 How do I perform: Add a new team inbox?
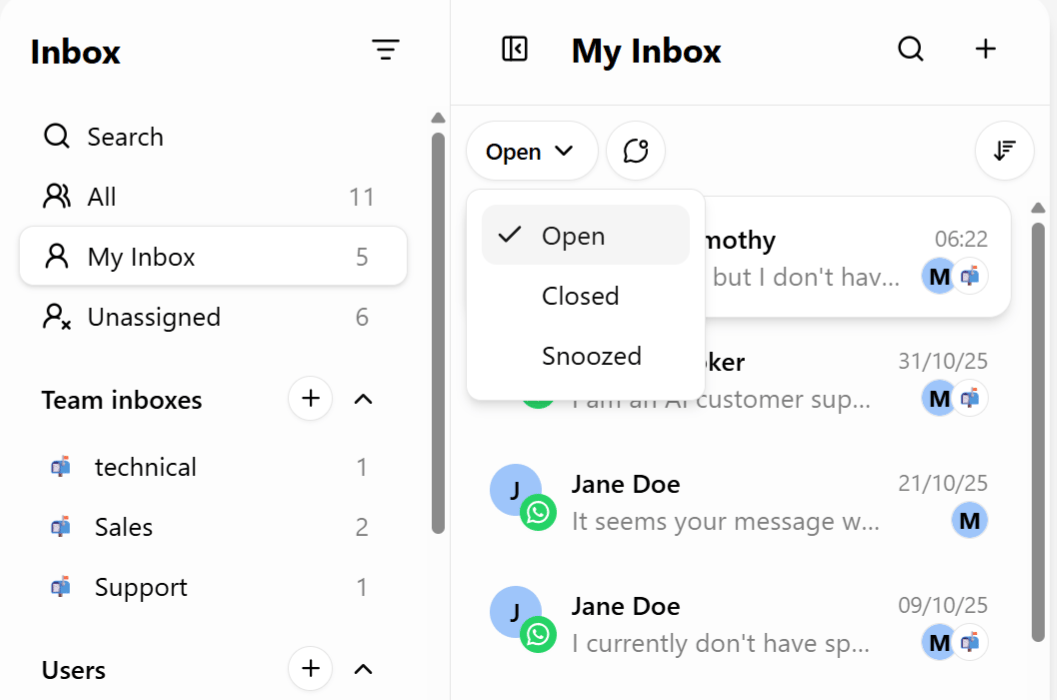pyautogui.click(x=310, y=399)
